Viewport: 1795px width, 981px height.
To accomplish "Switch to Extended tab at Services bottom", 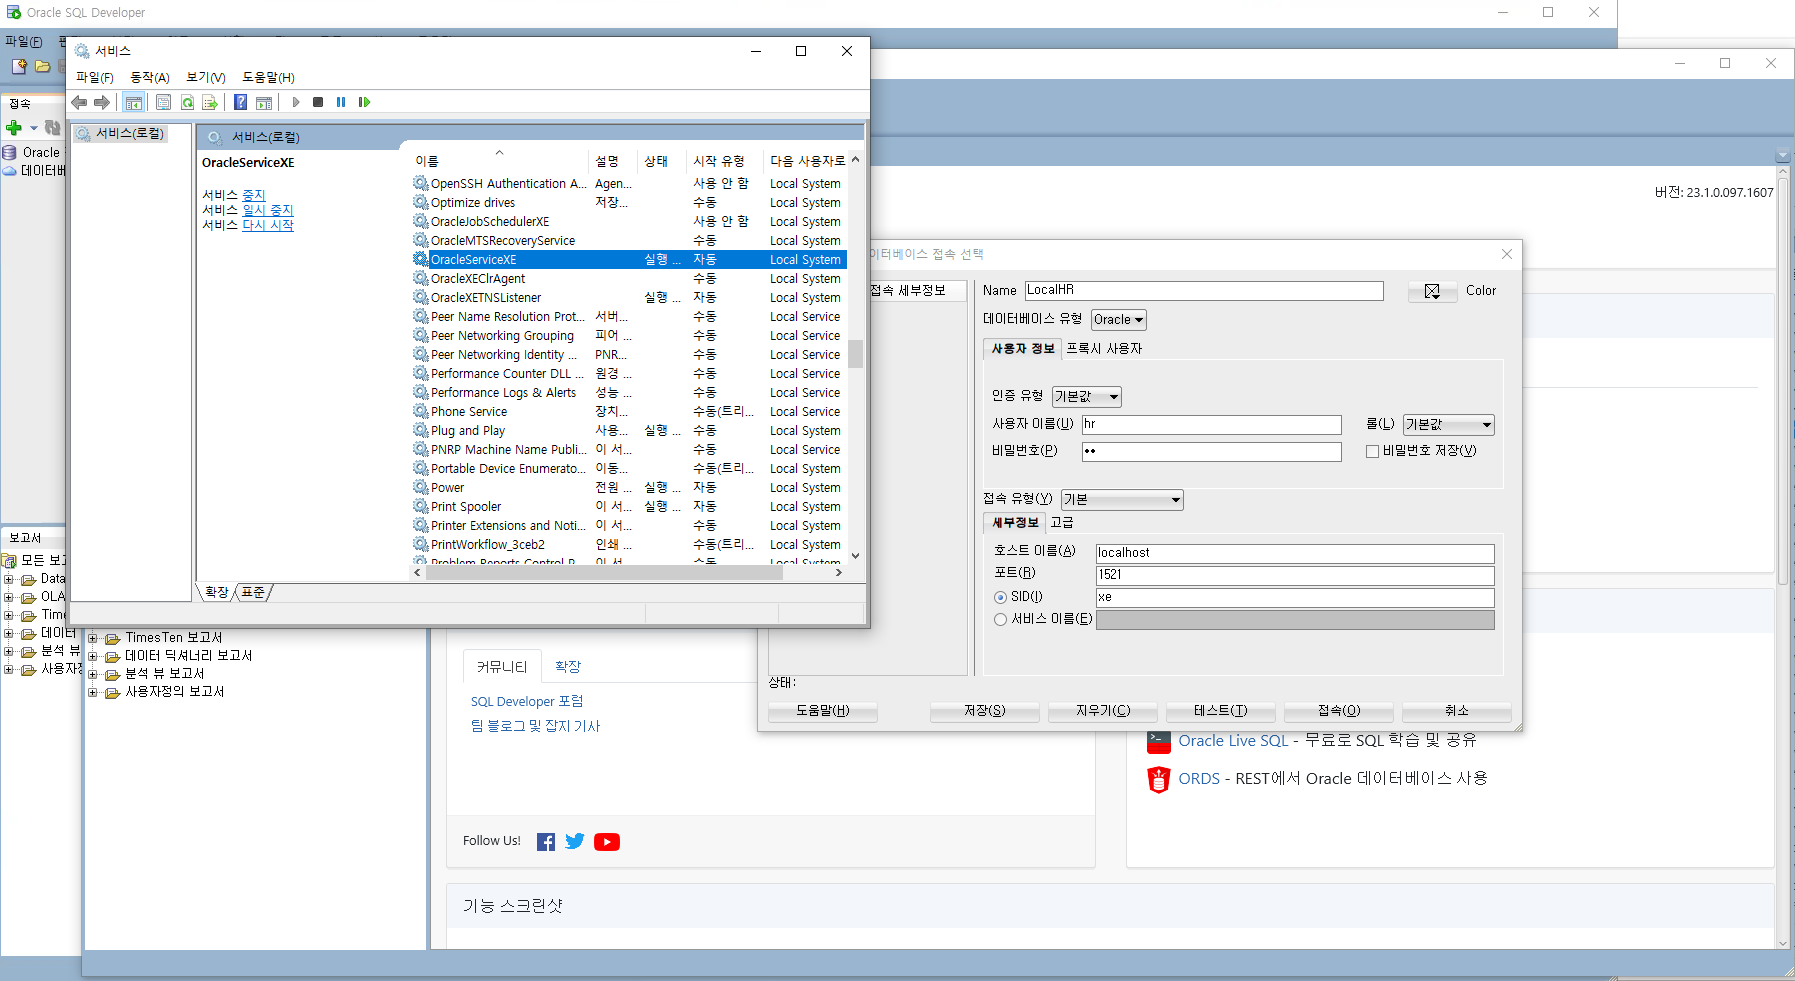I will pyautogui.click(x=217, y=592).
